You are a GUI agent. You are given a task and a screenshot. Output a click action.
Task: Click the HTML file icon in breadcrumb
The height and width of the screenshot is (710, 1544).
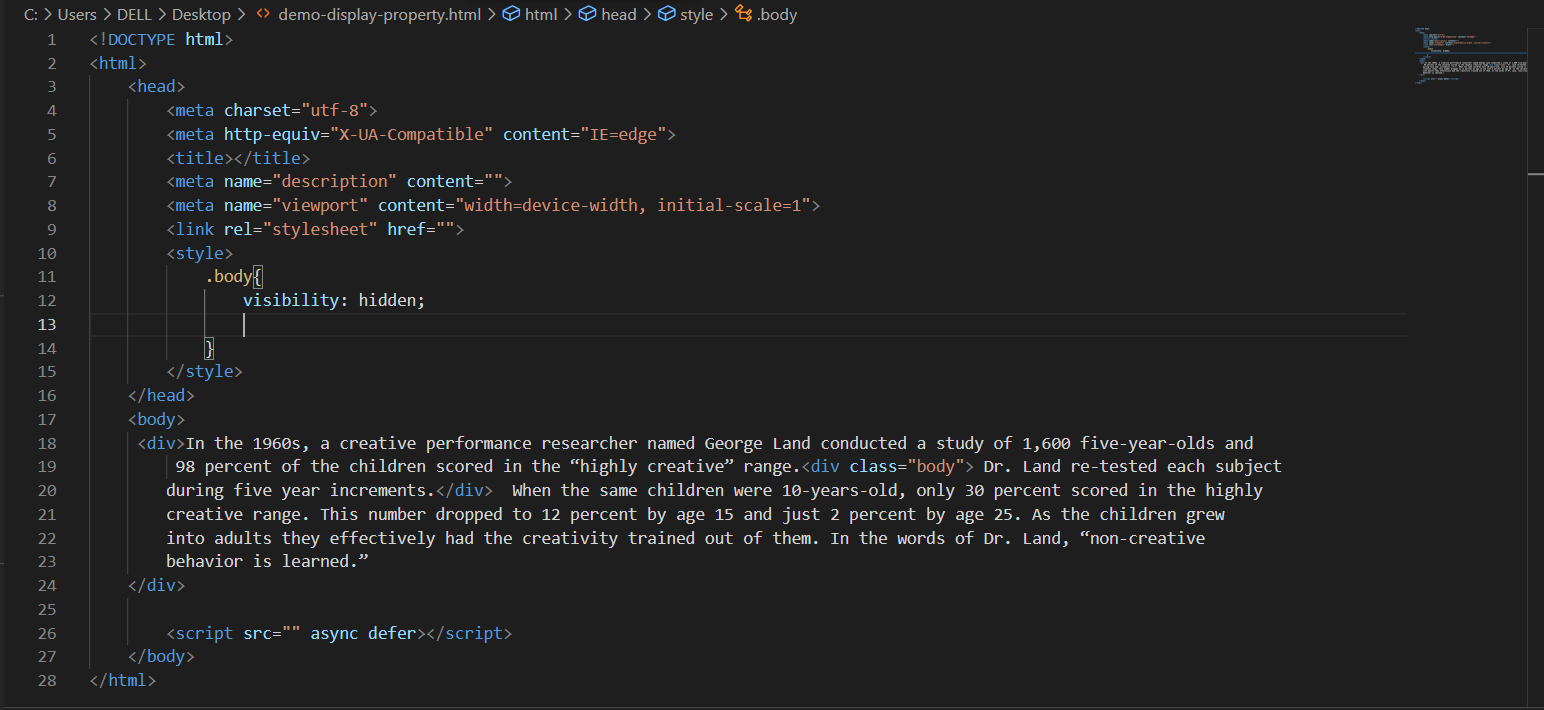[x=263, y=15]
